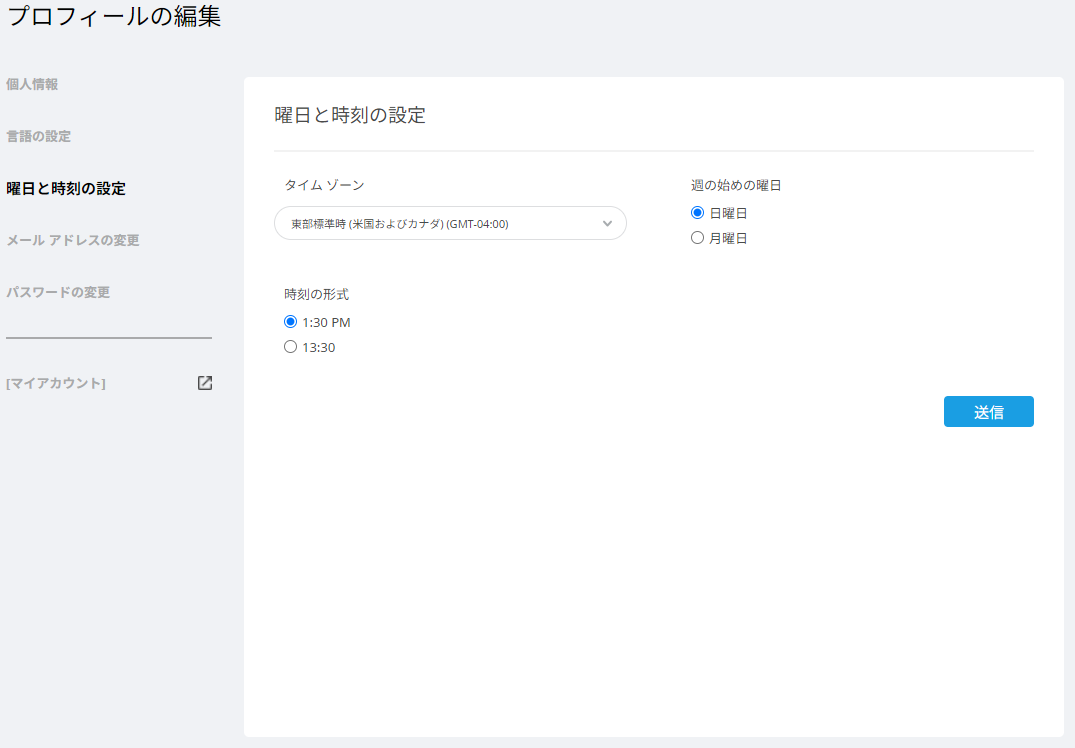Choose the 13:30 time format option
The height and width of the screenshot is (748, 1075).
point(290,347)
